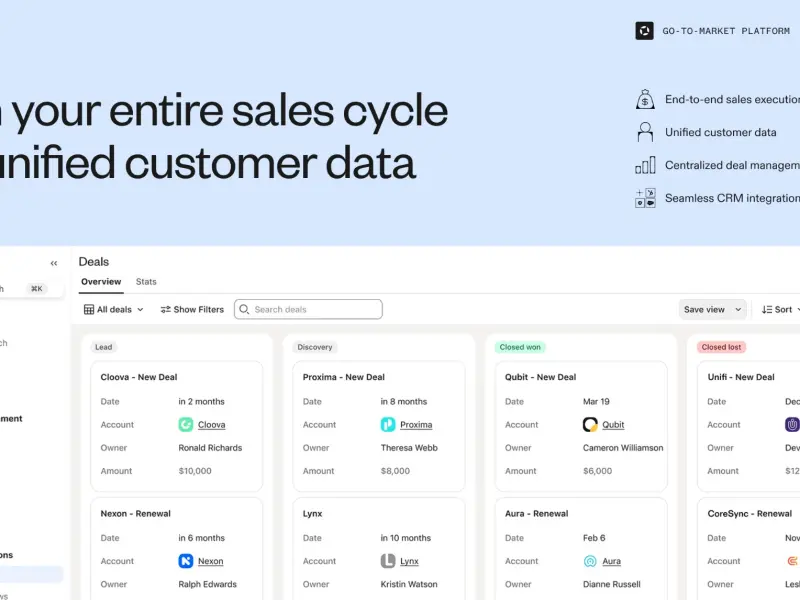The width and height of the screenshot is (800, 600).
Task: Click the 'Feb 6' date value
Action: click(594, 538)
